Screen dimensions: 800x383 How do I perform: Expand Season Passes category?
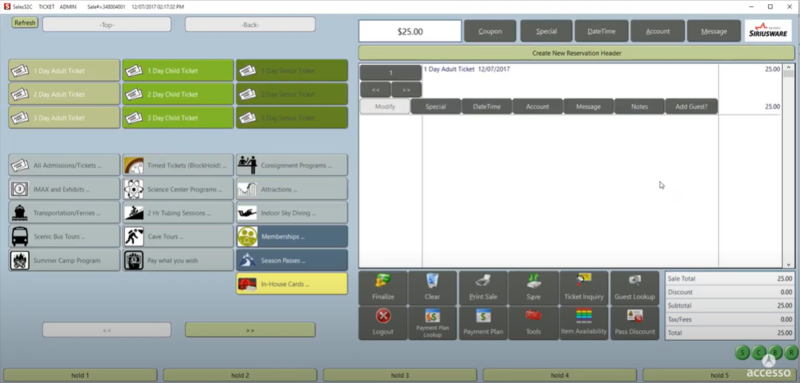click(x=292, y=260)
